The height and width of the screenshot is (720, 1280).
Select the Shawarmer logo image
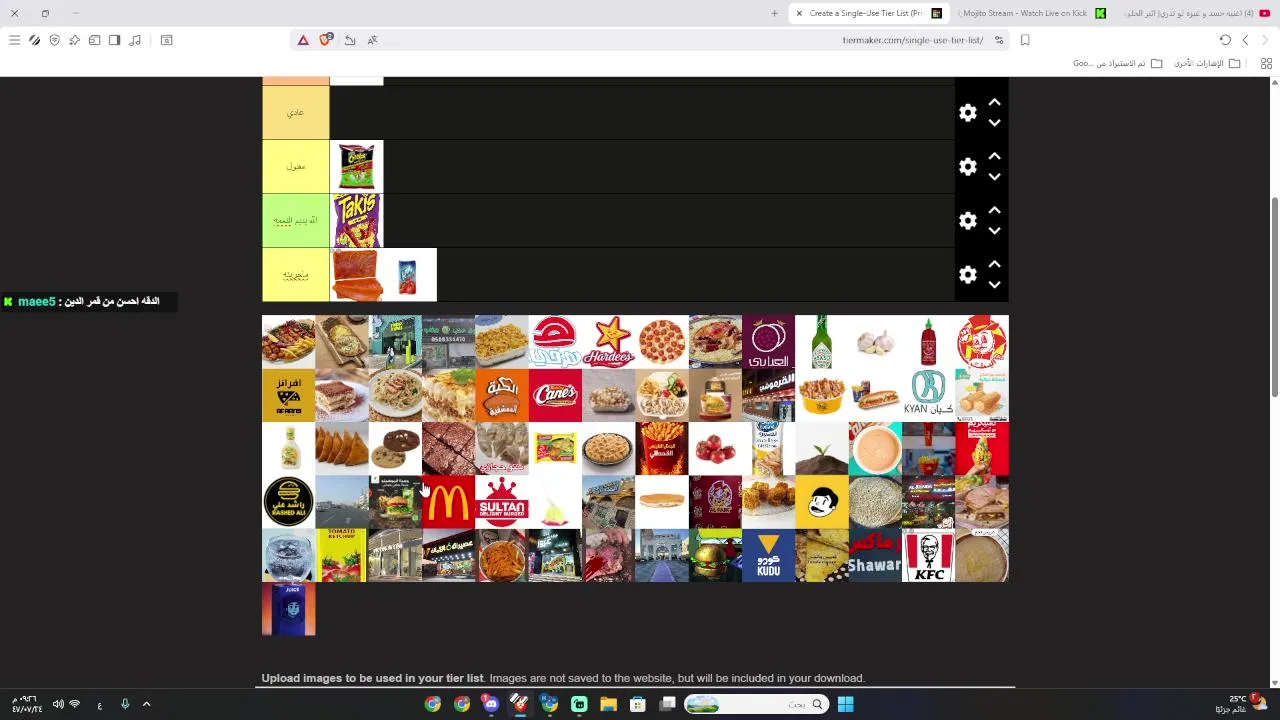pyautogui.click(x=875, y=555)
